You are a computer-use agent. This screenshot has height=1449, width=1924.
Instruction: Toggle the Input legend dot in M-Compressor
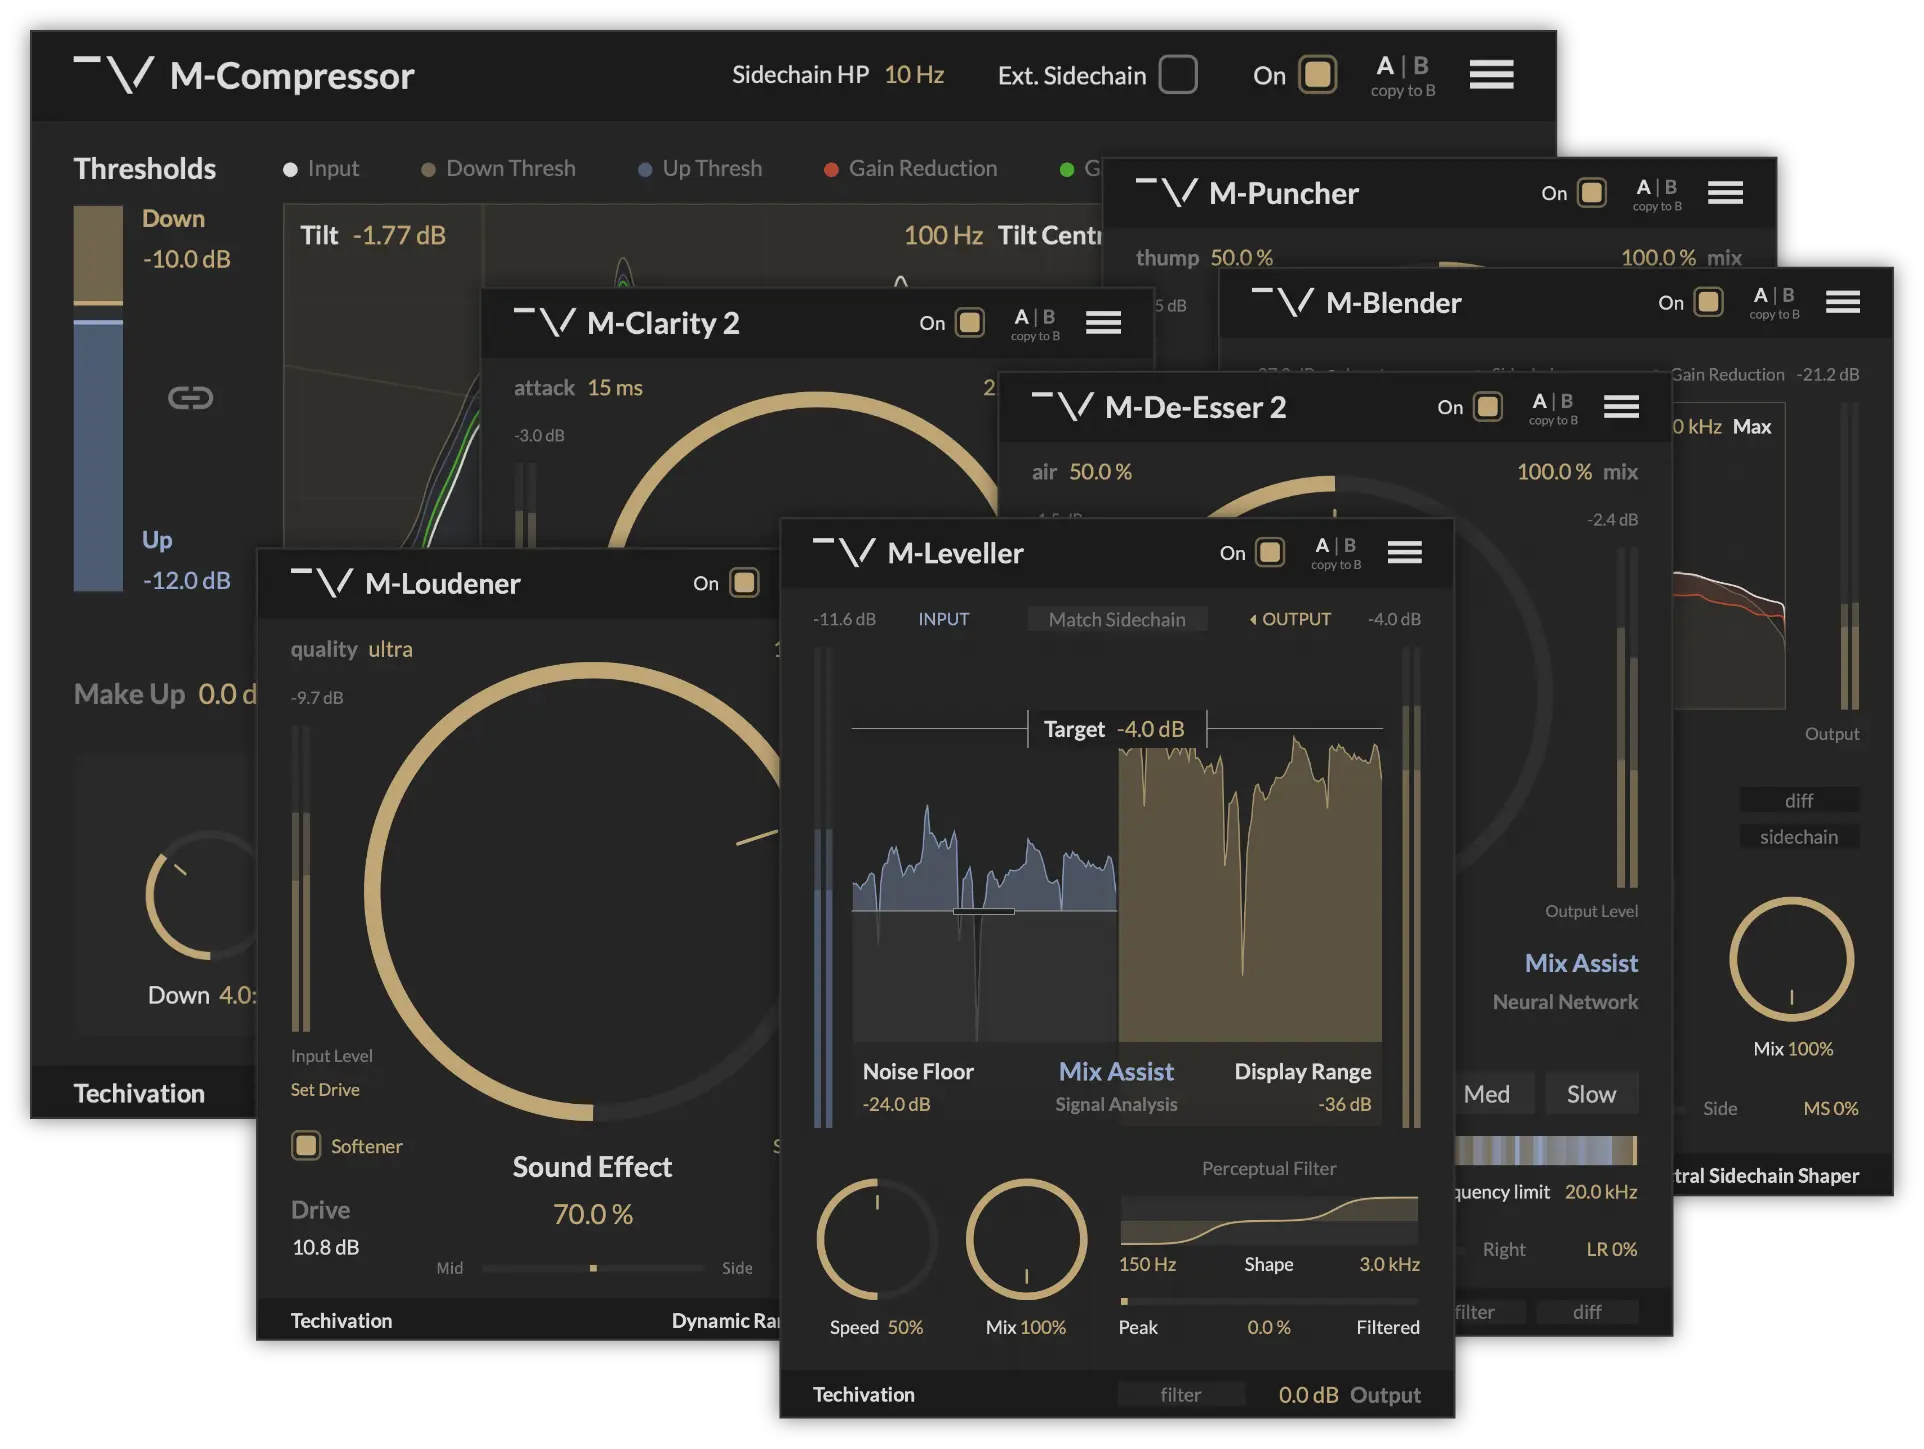(290, 169)
